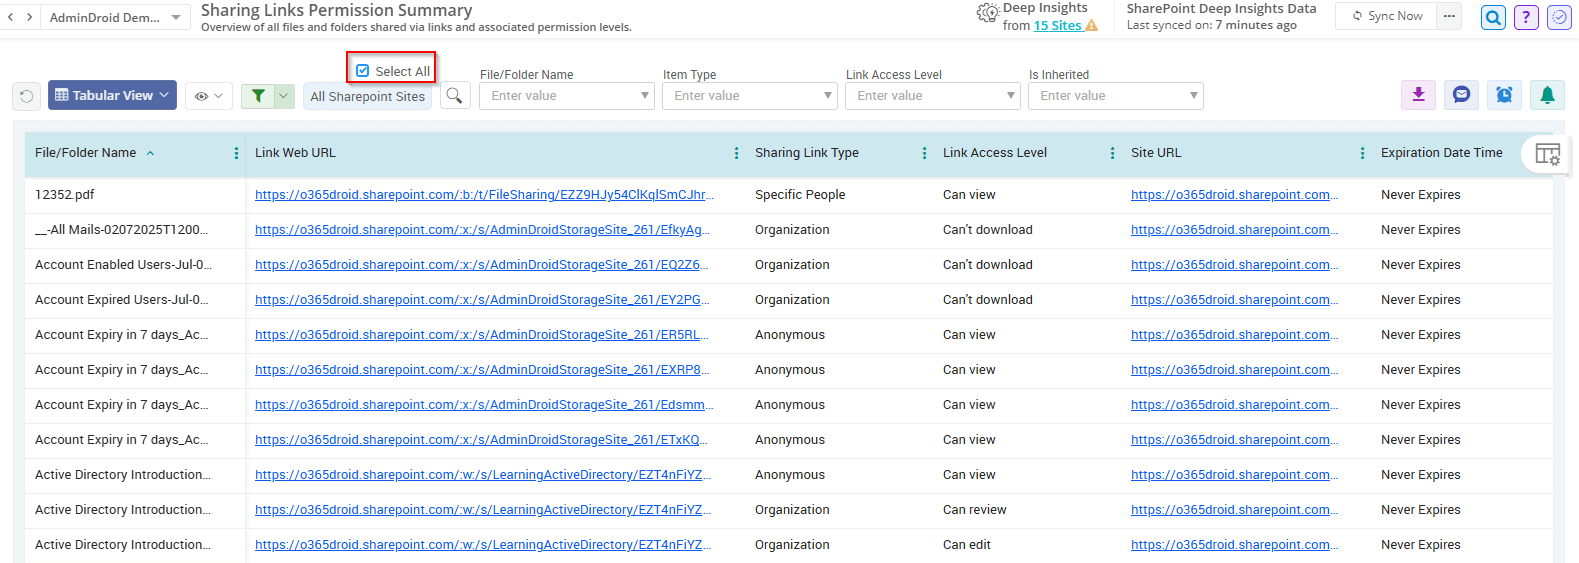Click the forward navigation arrow
The width and height of the screenshot is (1579, 563).
(x=29, y=17)
